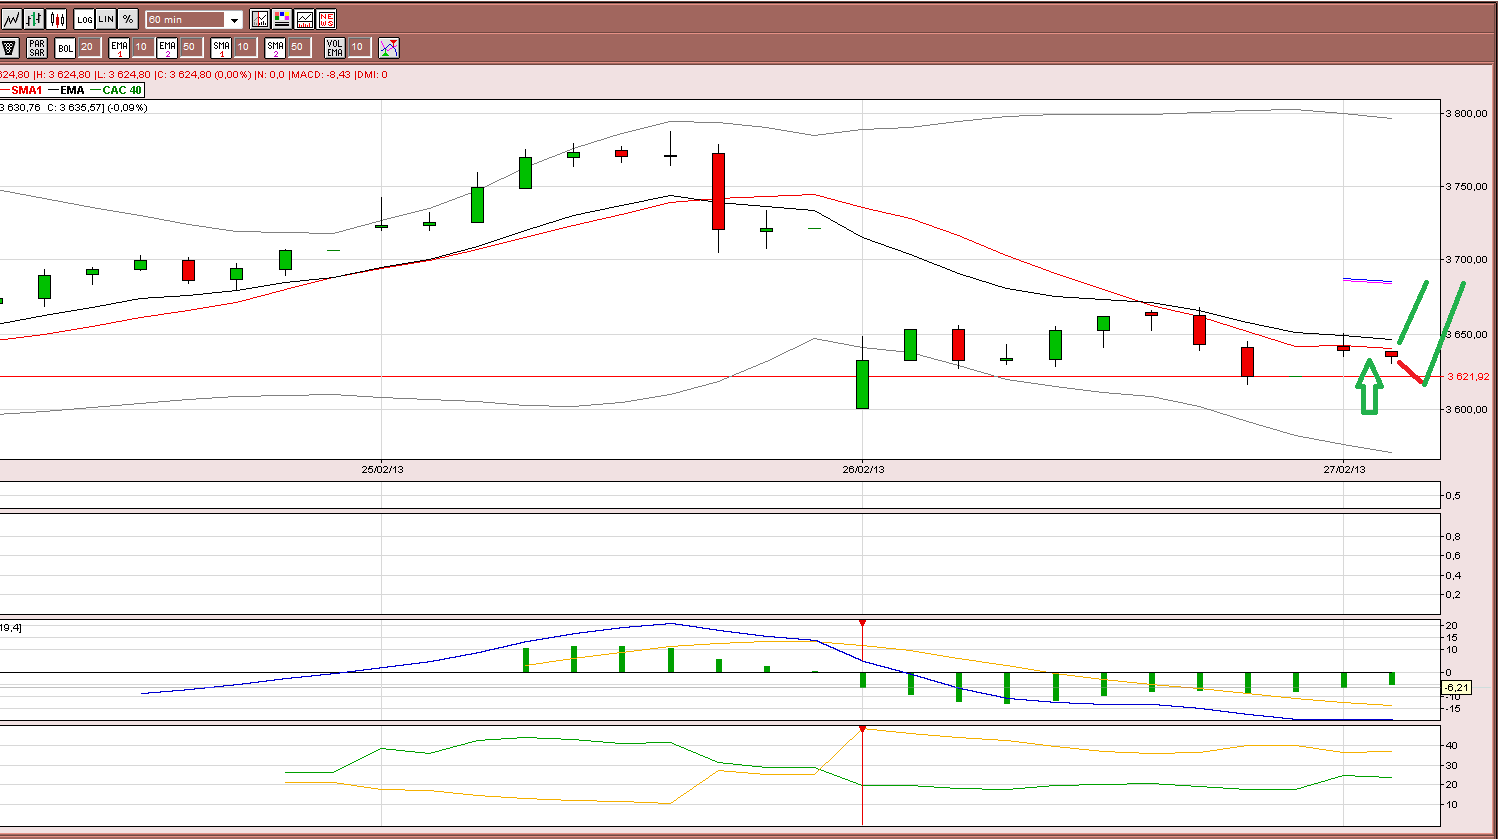Toggle the PAR SAR indicator

[37, 47]
